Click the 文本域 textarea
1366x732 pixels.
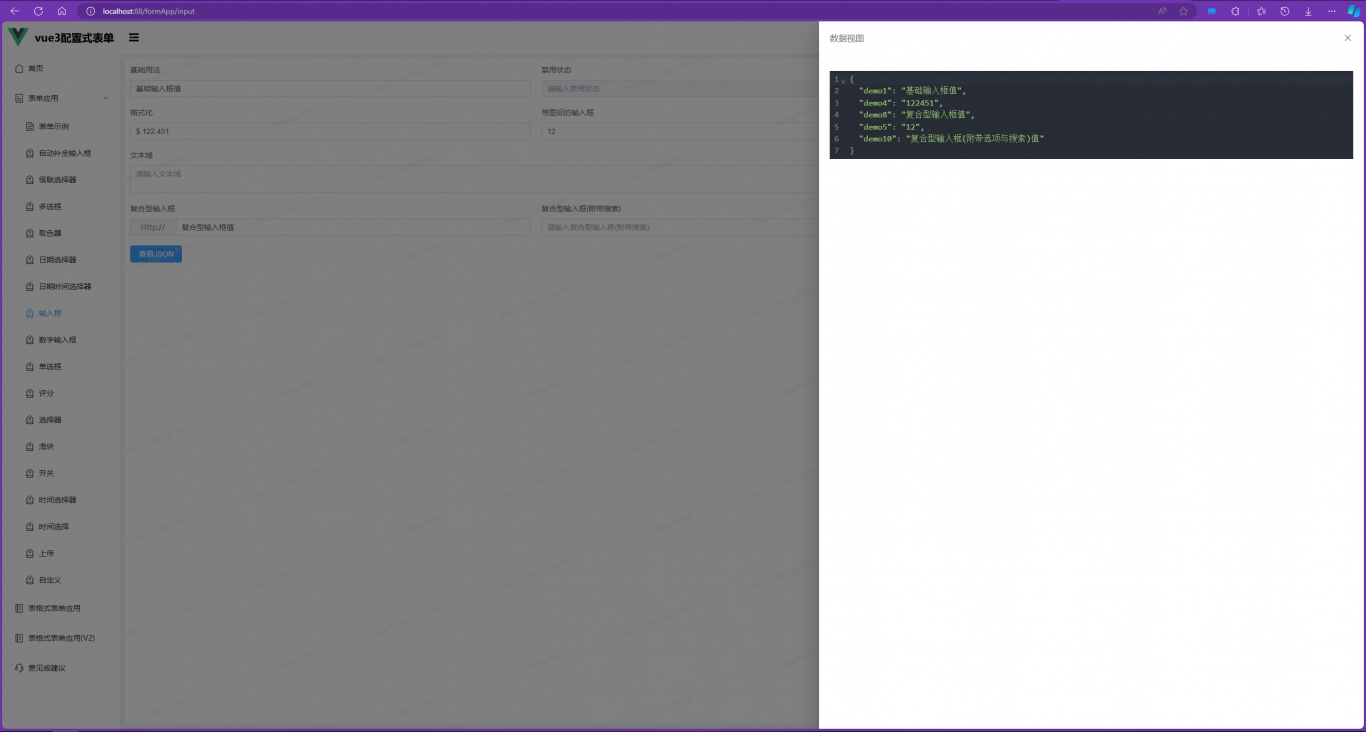point(474,179)
